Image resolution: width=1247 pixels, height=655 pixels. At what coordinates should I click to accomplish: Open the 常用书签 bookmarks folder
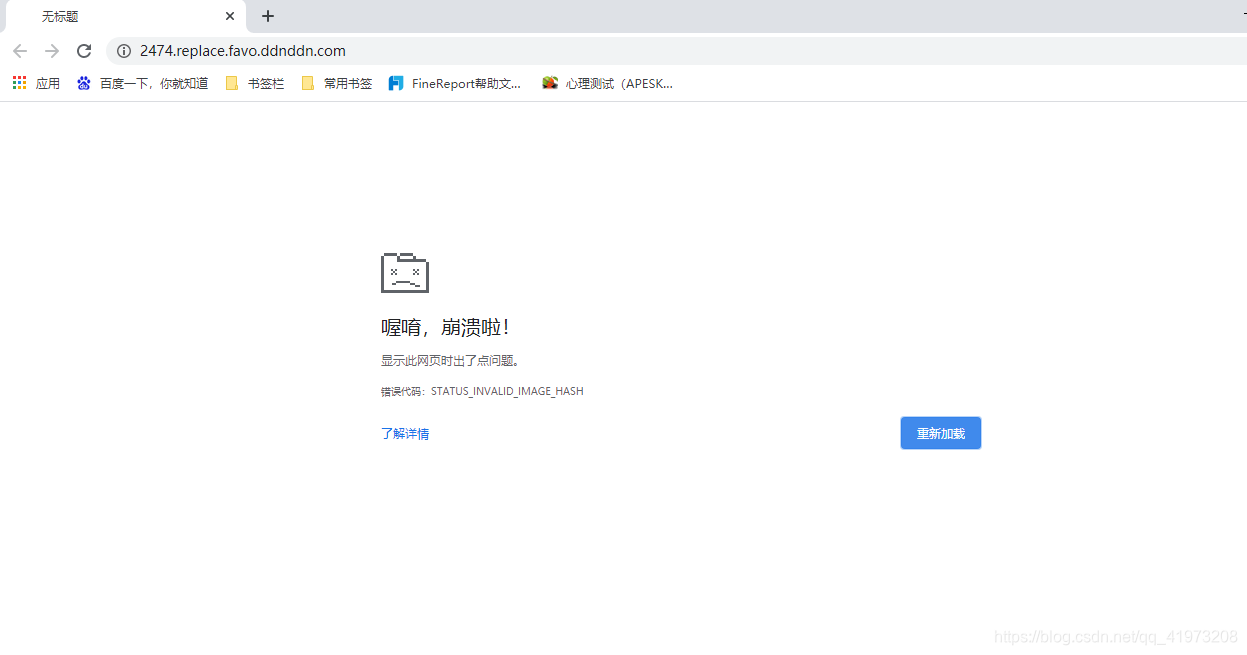(x=335, y=83)
